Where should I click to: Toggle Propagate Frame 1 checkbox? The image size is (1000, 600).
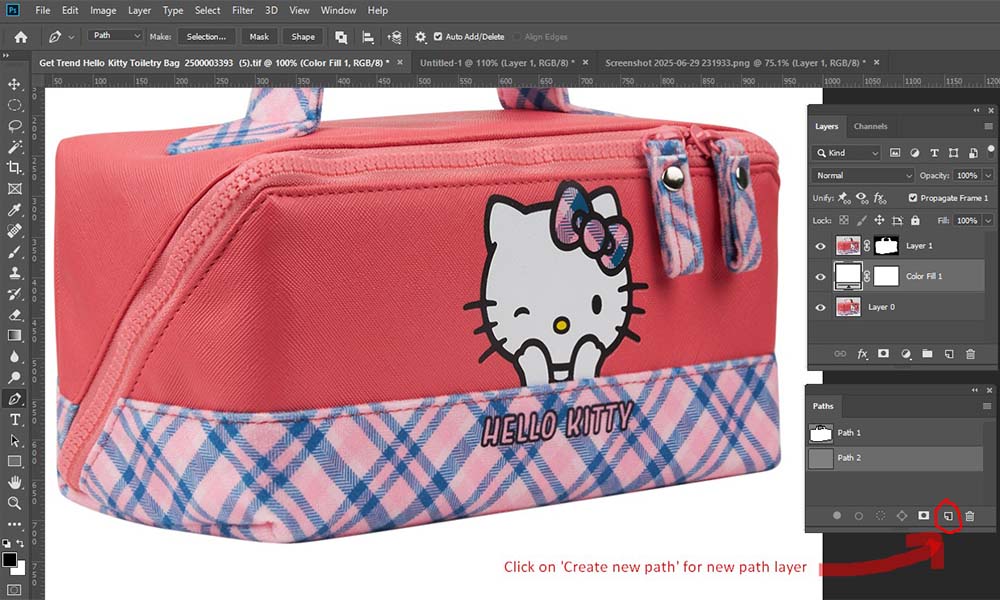[x=913, y=198]
